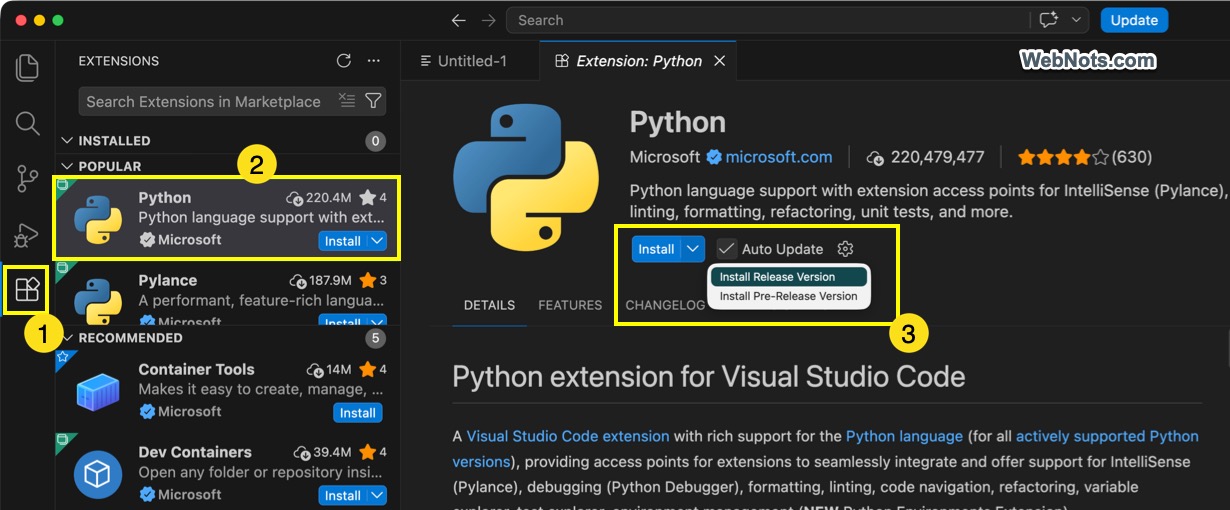This screenshot has height=510, width=1230.
Task: Click the recommended count badge 5
Action: (x=376, y=338)
